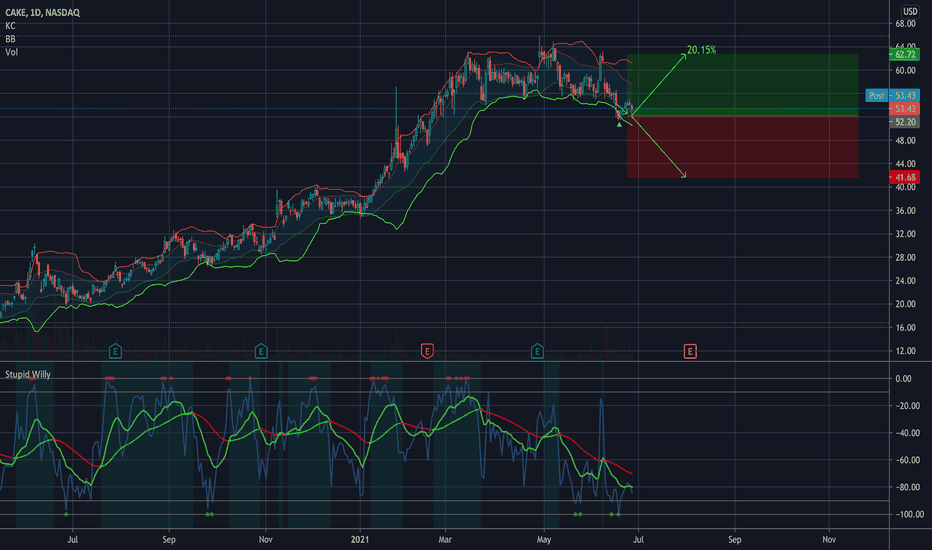The width and height of the screenshot is (932, 550).
Task: Click the 68.00 price scale value
Action: point(906,24)
